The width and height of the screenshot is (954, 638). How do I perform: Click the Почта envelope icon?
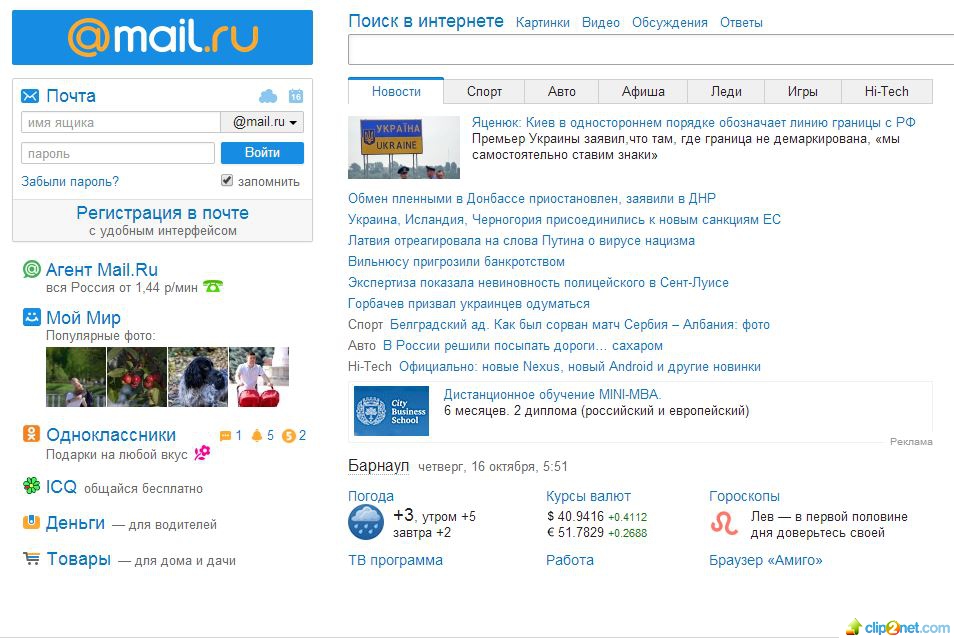(30, 96)
